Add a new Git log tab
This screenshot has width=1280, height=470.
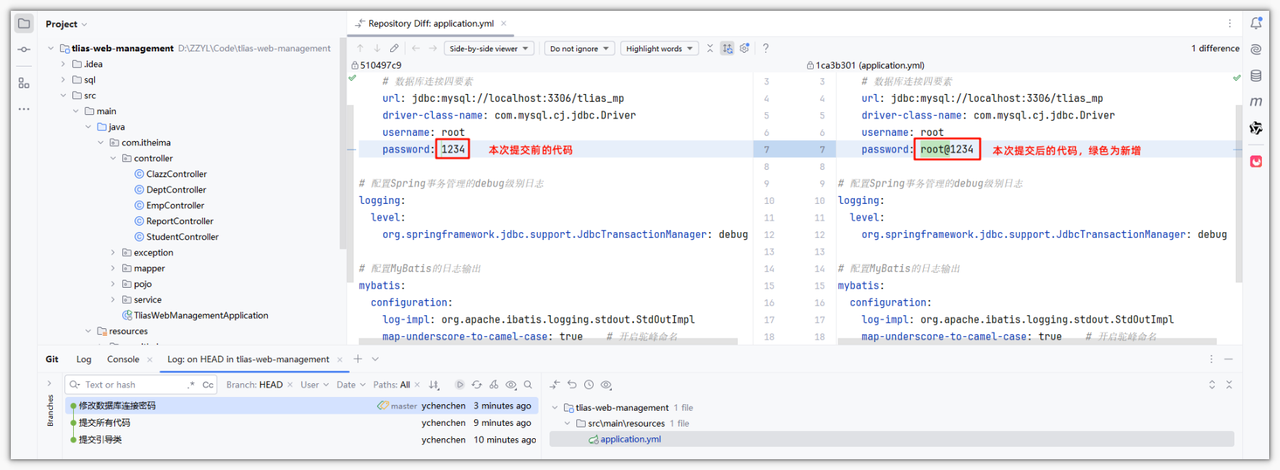coord(357,359)
